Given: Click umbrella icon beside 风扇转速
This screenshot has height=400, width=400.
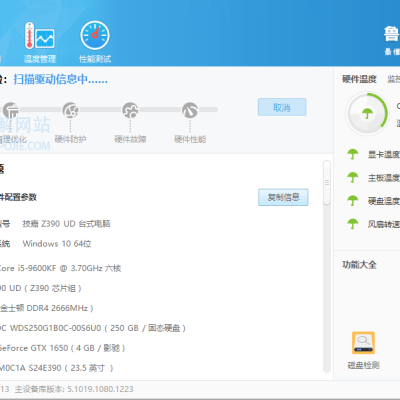Looking at the screenshot, I should (353, 224).
